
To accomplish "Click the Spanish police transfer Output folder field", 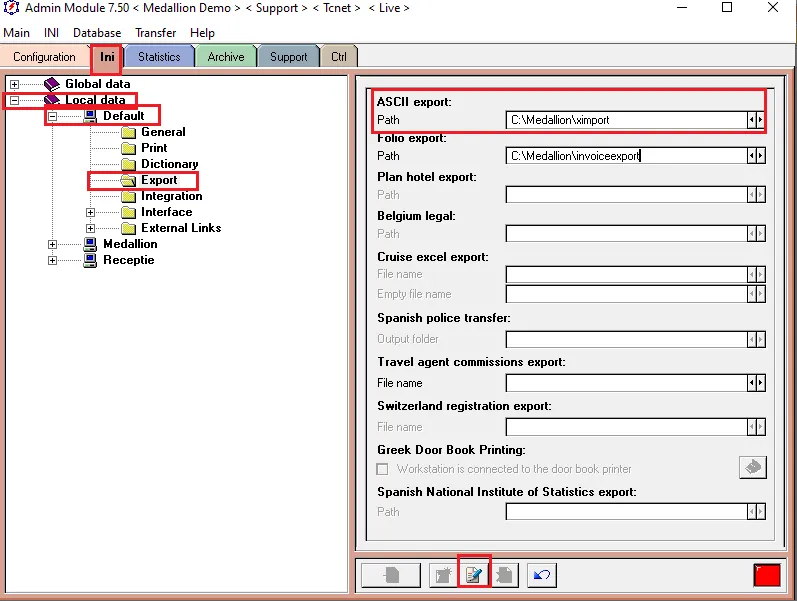I will 626,339.
